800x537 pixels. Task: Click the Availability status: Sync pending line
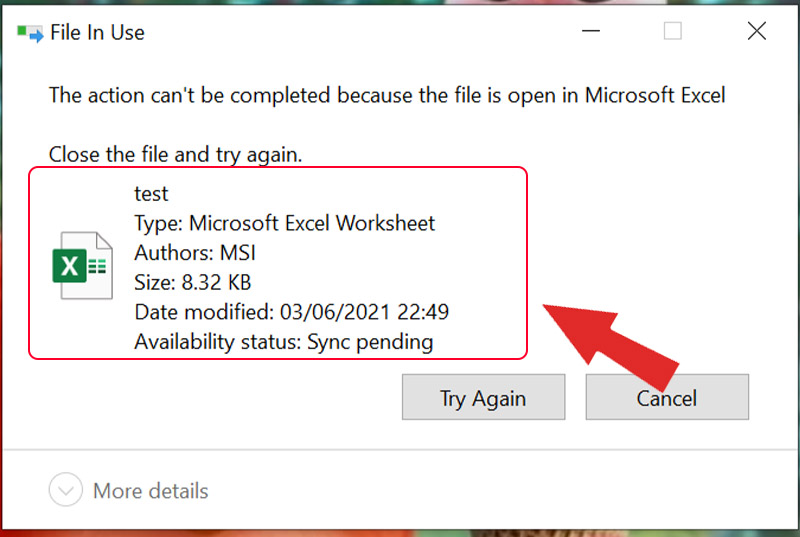click(283, 342)
